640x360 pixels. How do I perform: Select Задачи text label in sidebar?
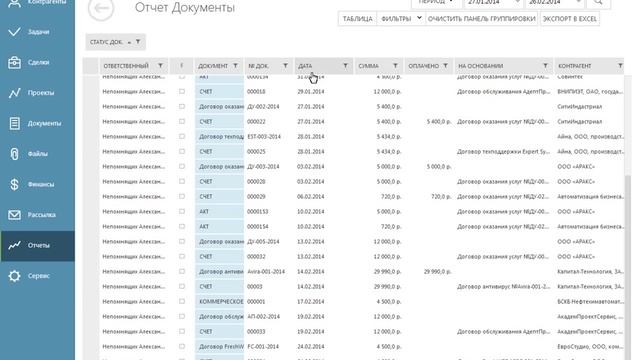(x=39, y=32)
